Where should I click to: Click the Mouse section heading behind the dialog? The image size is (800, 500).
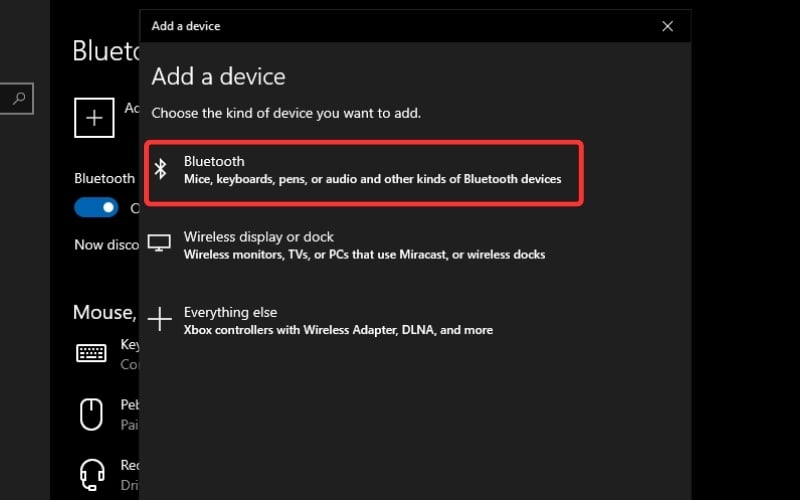[x=103, y=312]
